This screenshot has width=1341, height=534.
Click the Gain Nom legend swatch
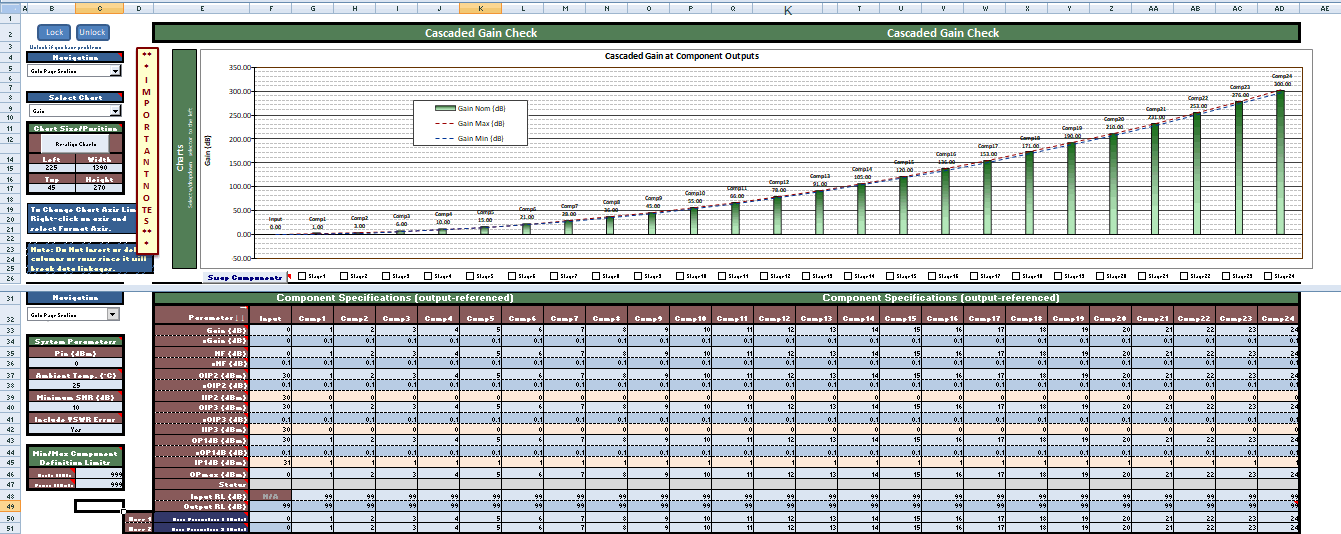[x=445, y=107]
